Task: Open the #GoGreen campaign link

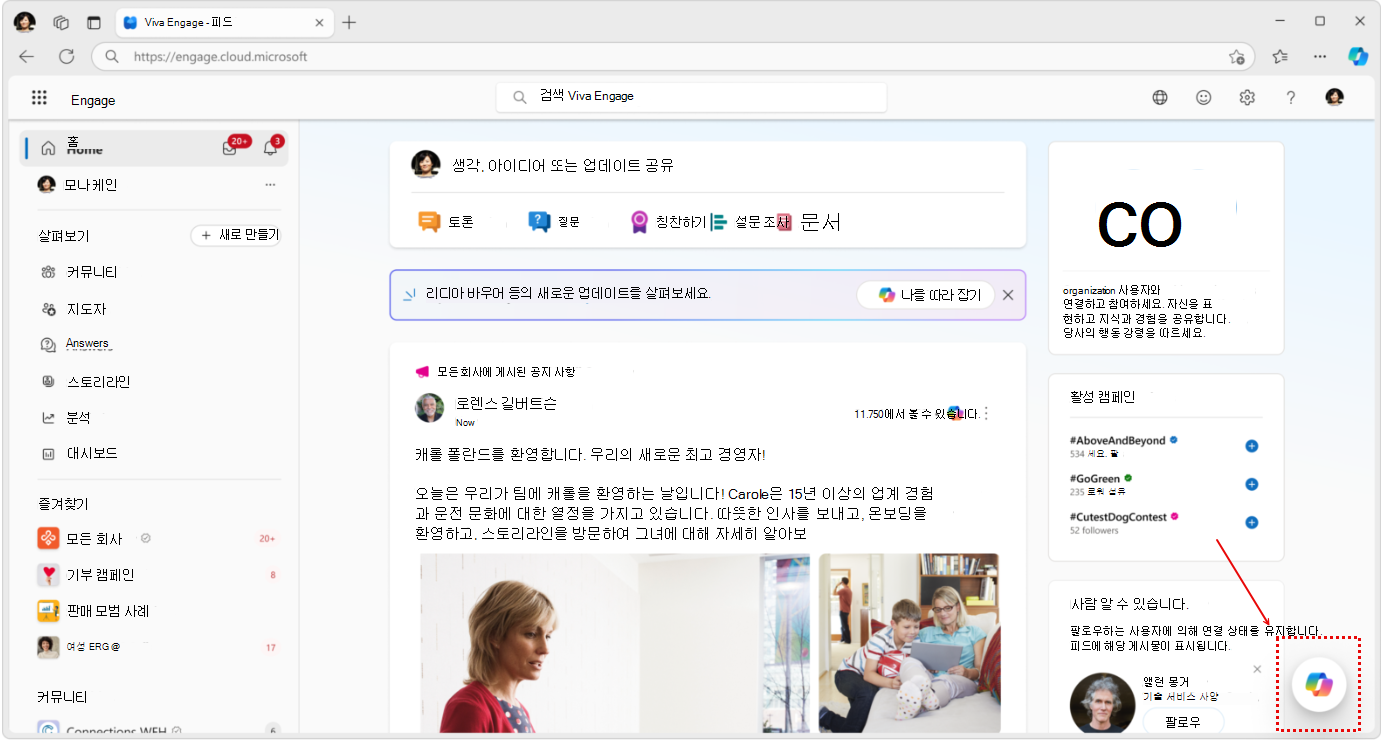Action: click(1095, 478)
